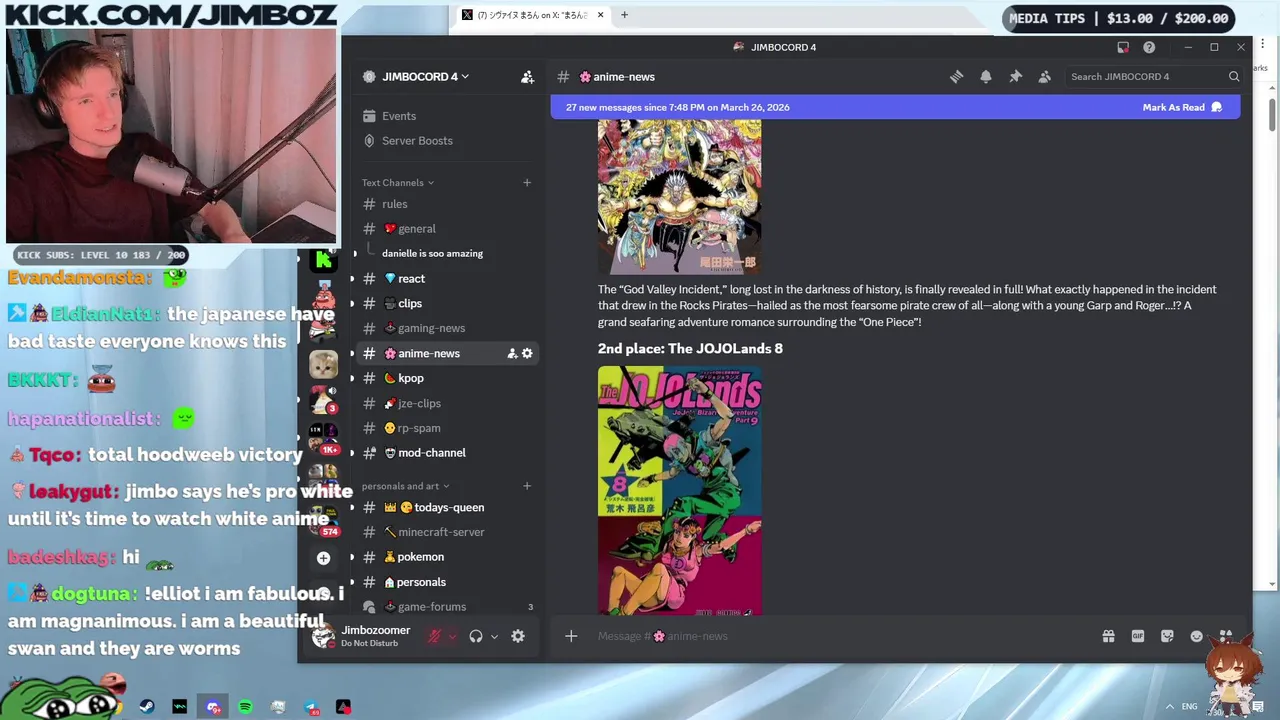Viewport: 1280px width, 720px height.
Task: Switch to the minecraft-server channel
Action: [447, 532]
